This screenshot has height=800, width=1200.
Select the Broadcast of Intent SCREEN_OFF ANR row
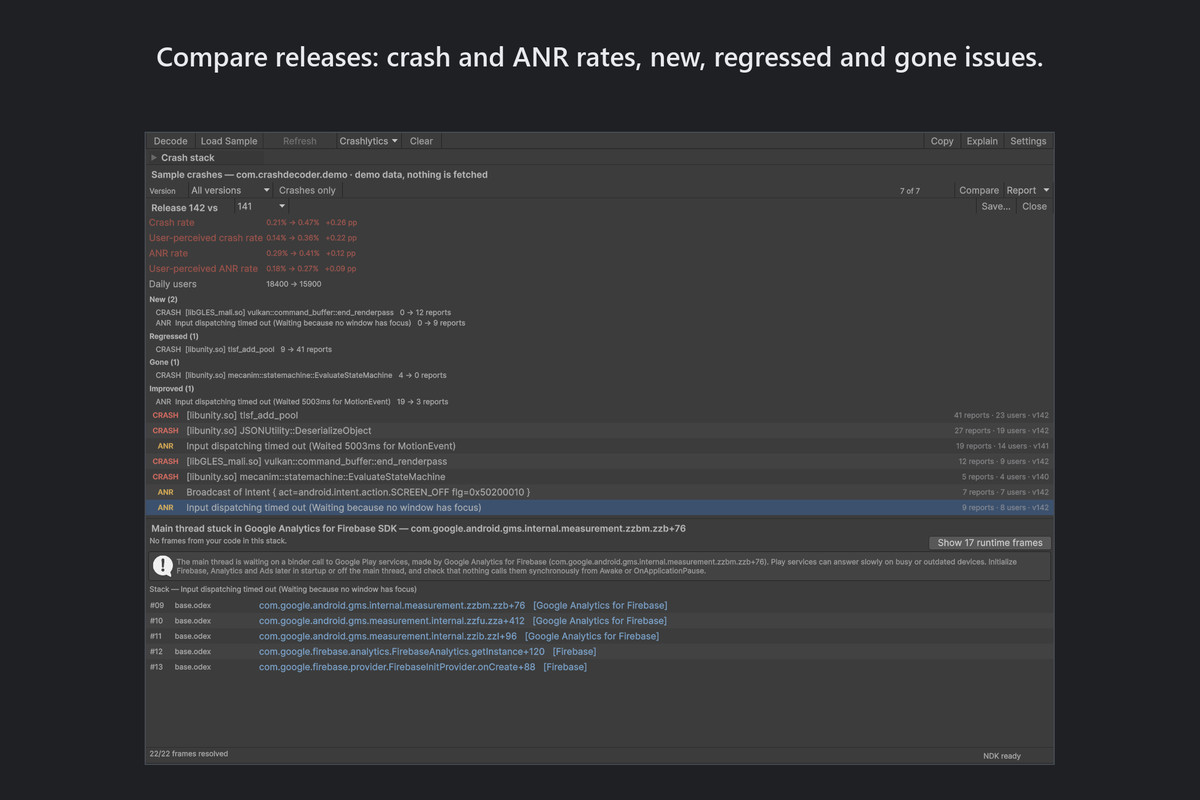(x=599, y=492)
